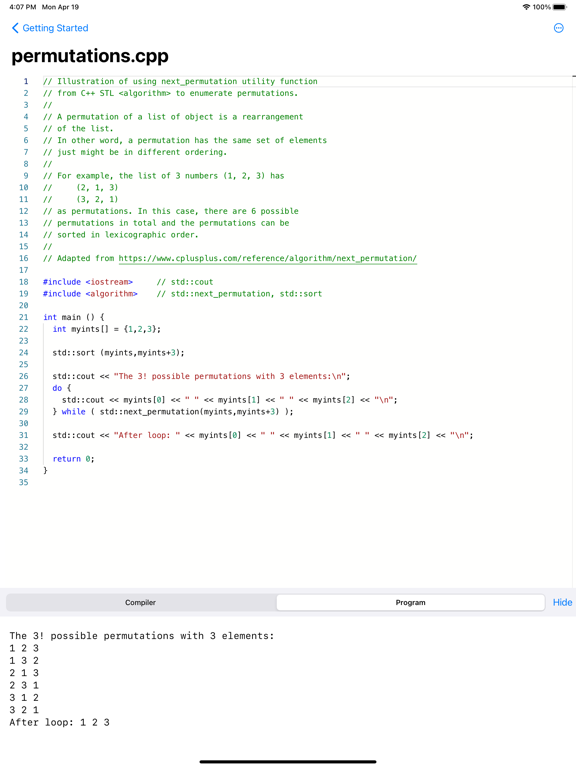576x768 pixels.
Task: Click line number 1 in gutter
Action: 26,81
